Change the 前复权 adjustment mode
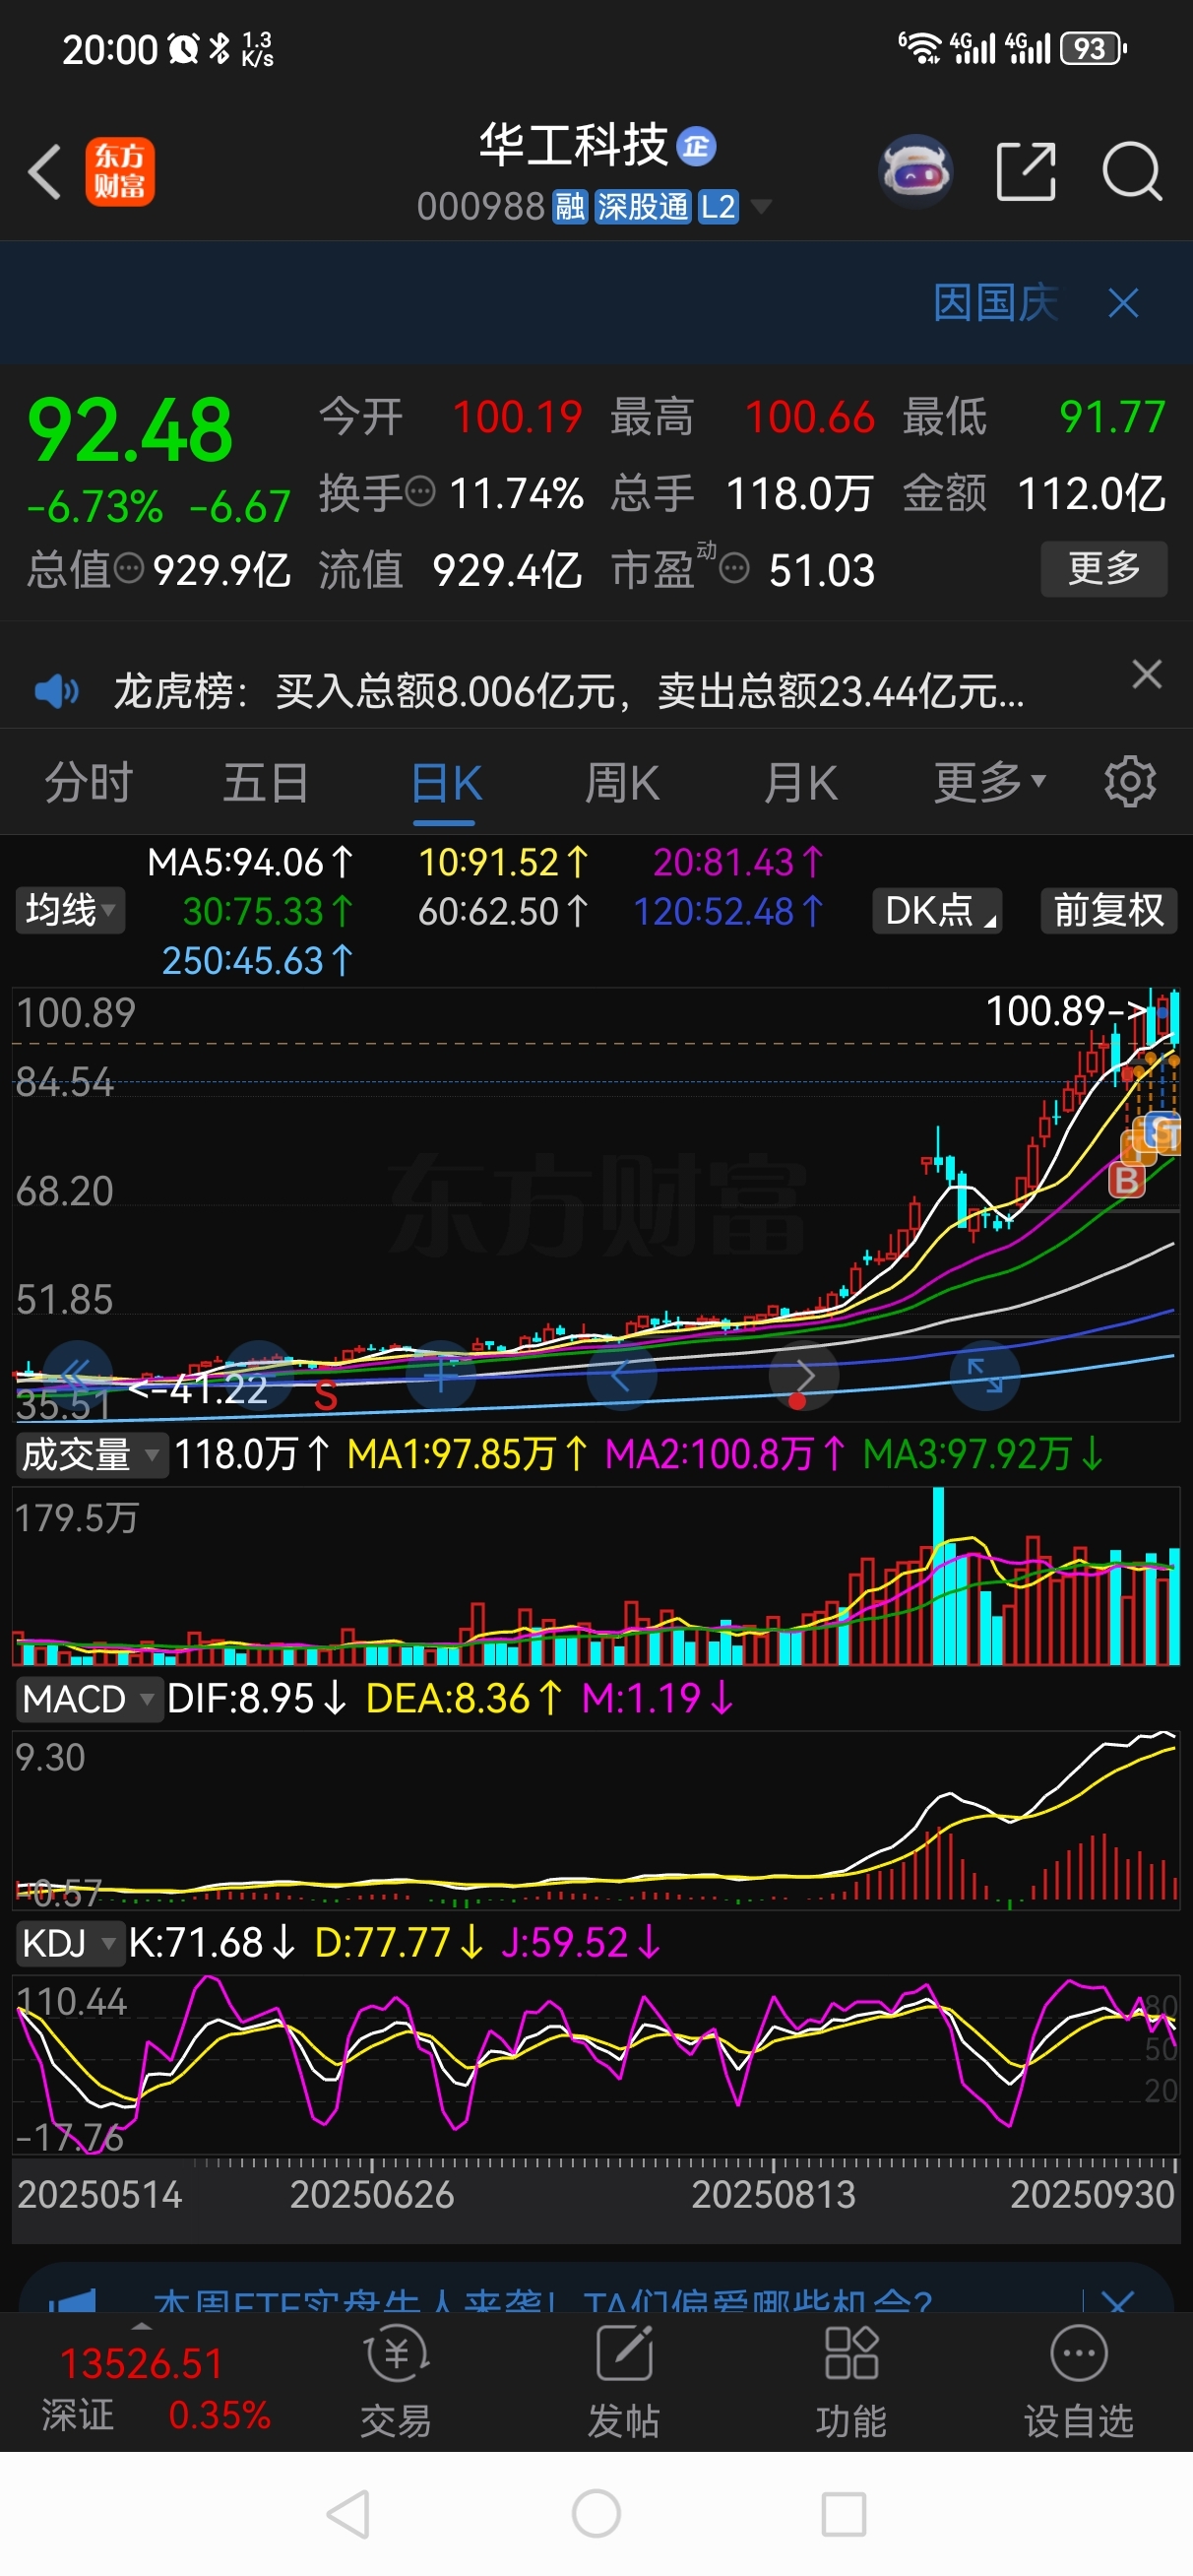The image size is (1193, 2576). tap(1108, 911)
